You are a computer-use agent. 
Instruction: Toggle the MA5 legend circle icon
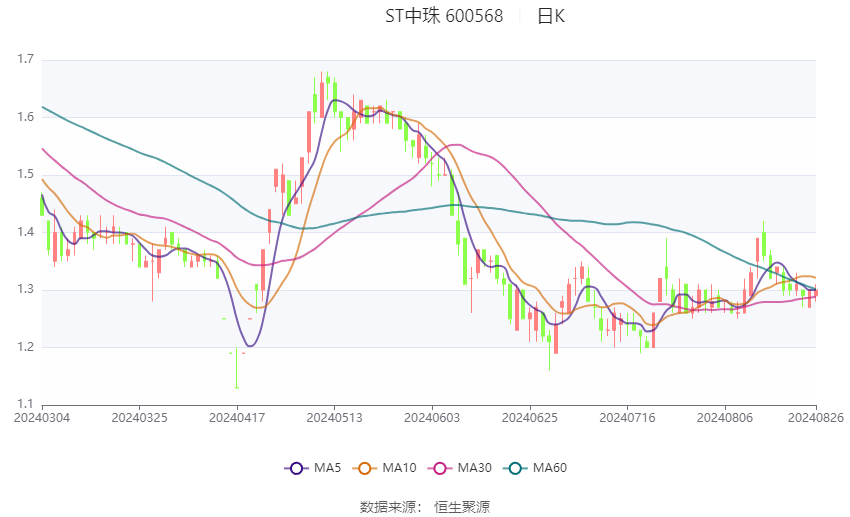(296, 468)
